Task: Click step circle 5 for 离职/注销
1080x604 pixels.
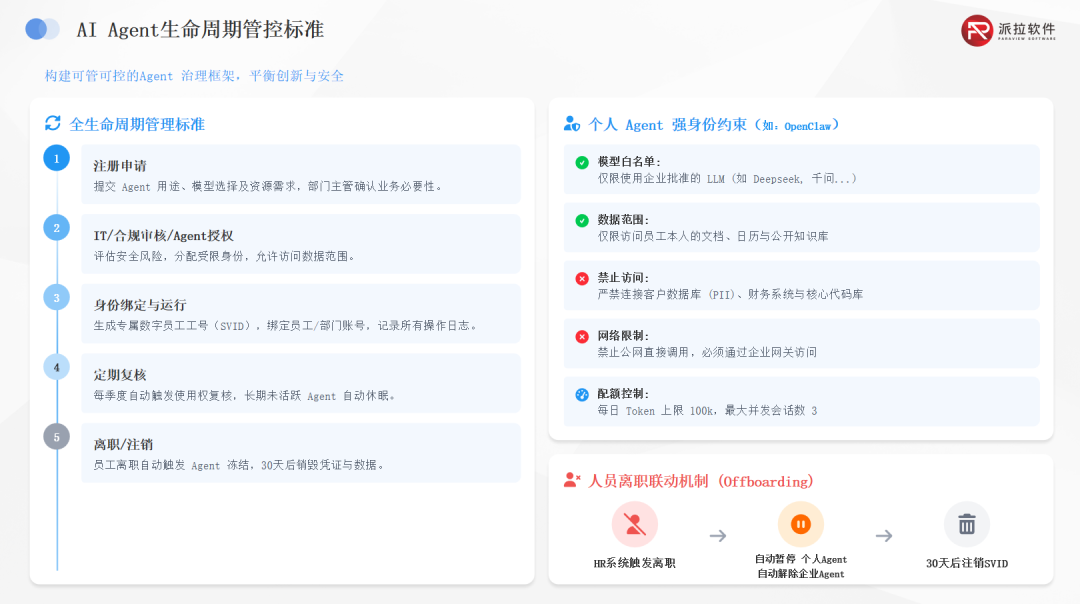Action: 56,436
